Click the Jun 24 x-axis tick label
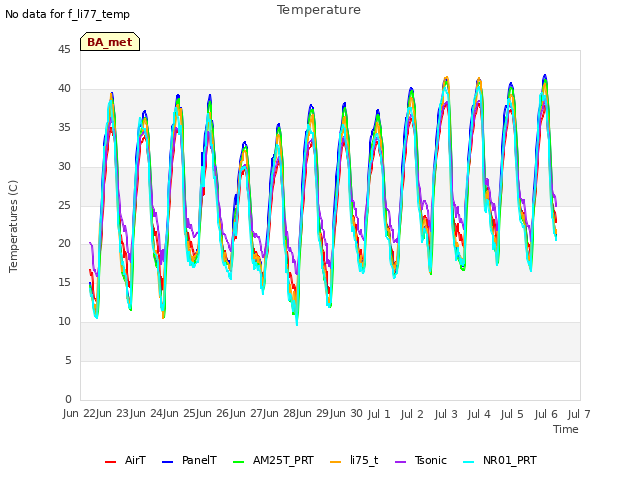The image size is (640, 480). coord(147,413)
